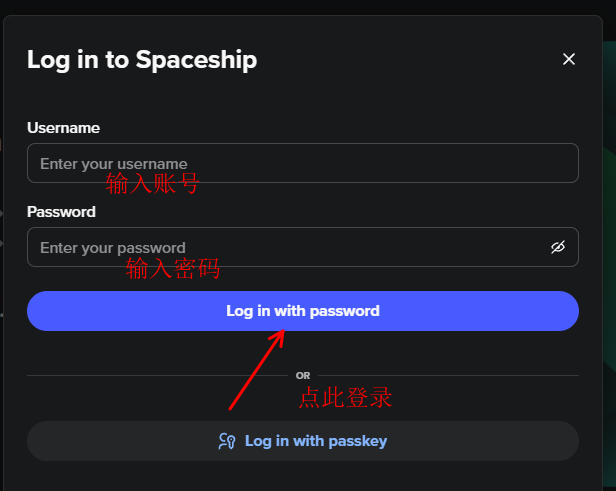
Task: Select the Log in to Spaceship heading
Action: (142, 60)
